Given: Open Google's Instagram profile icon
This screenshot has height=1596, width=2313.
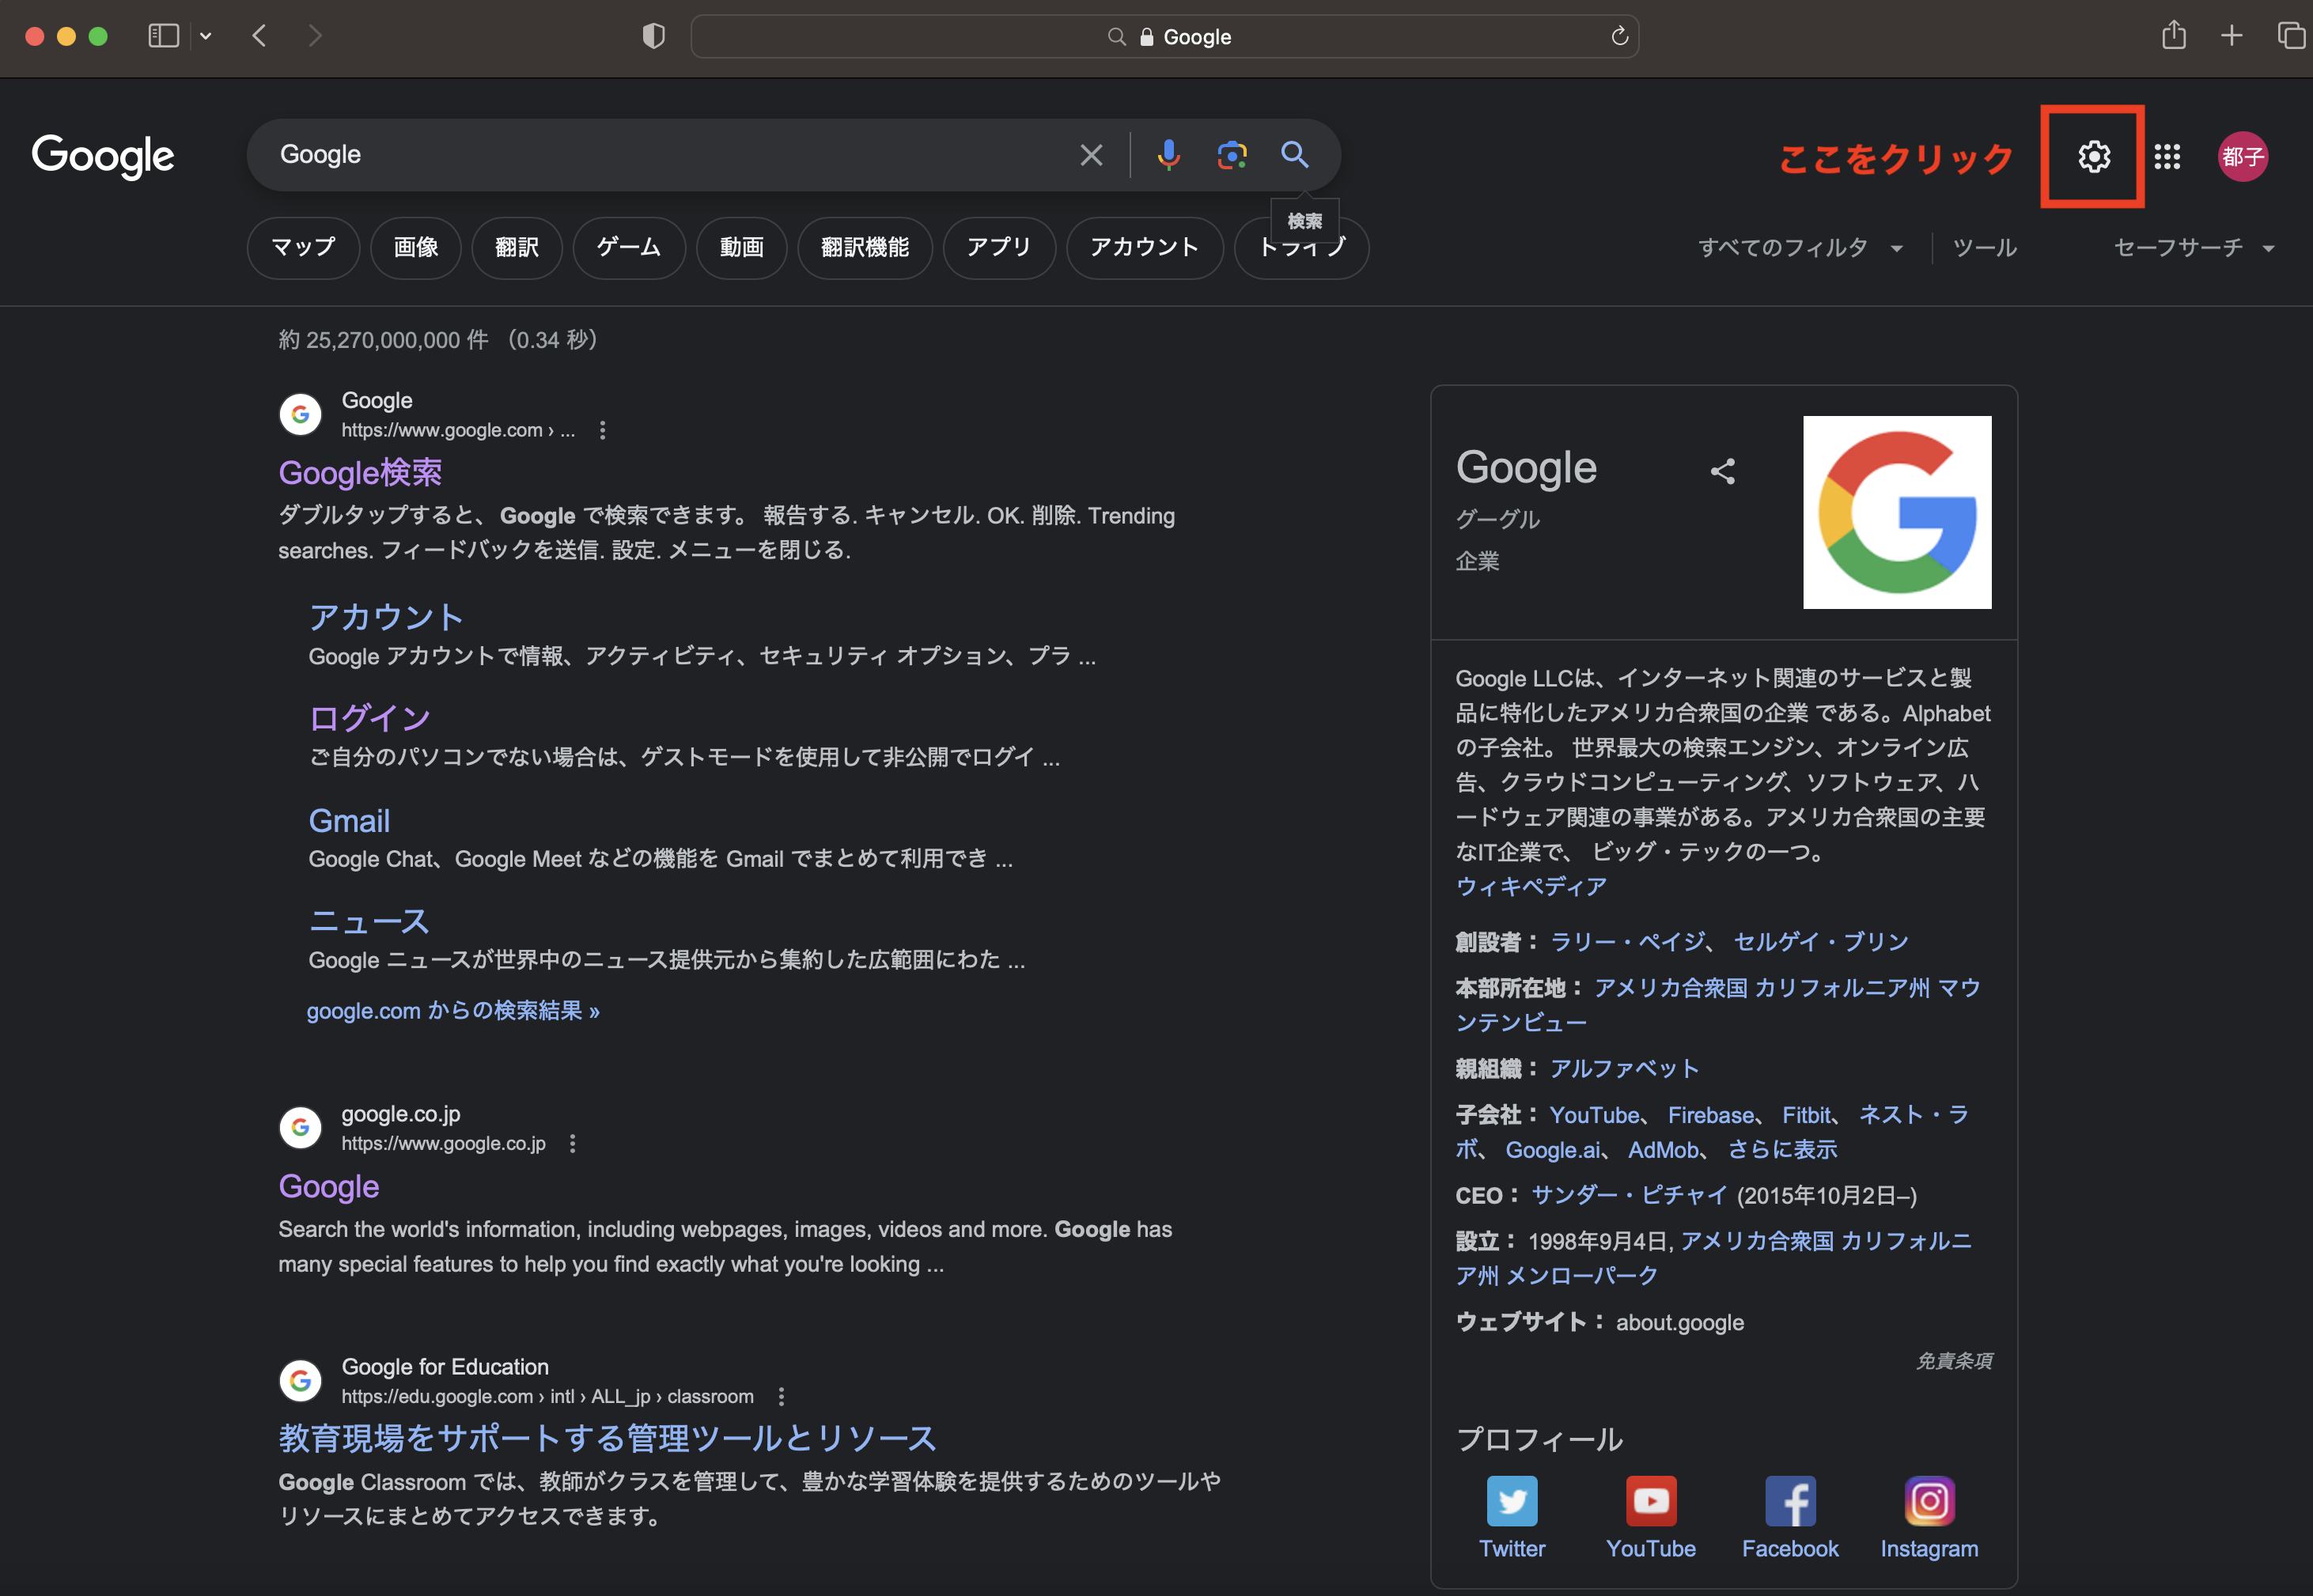Looking at the screenshot, I should [x=1929, y=1501].
